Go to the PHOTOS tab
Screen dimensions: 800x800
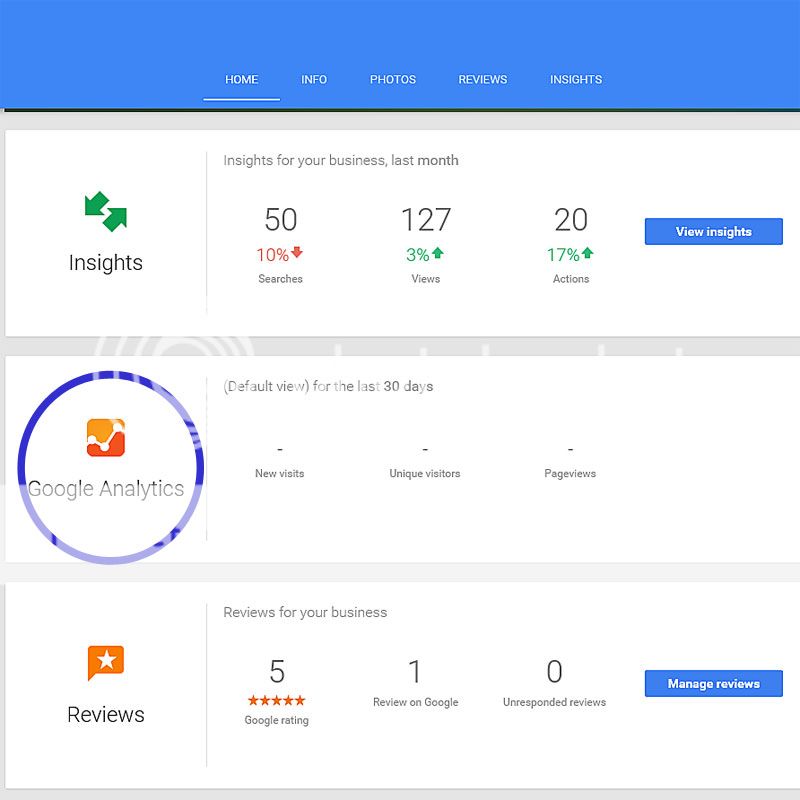(393, 80)
